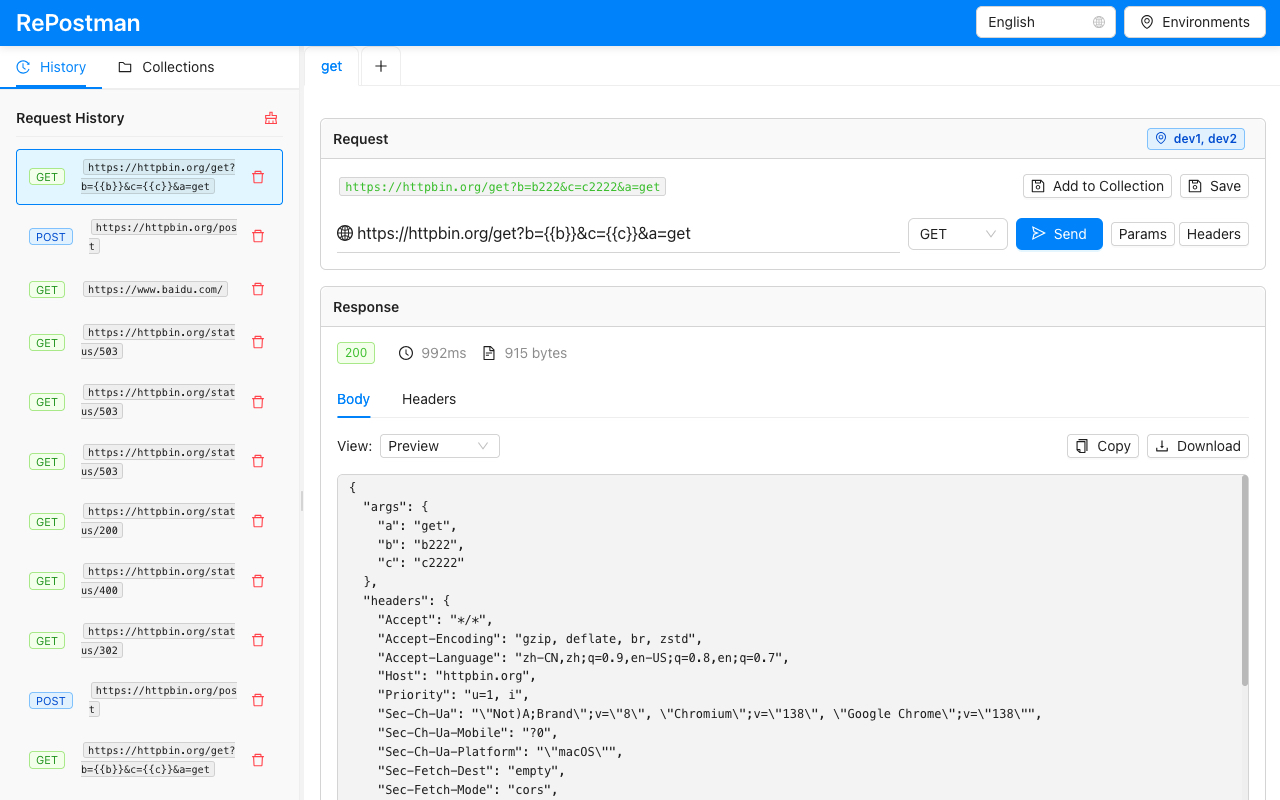1280x800 pixels.
Task: Delete the selected first history entry
Action: click(x=258, y=177)
